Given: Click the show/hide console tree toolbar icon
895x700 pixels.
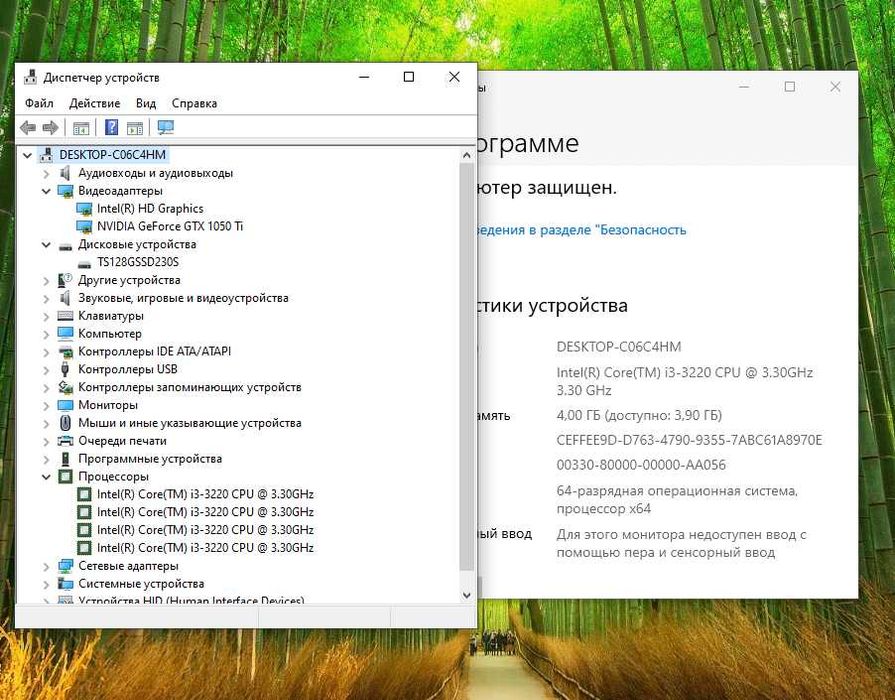Looking at the screenshot, I should [81, 128].
